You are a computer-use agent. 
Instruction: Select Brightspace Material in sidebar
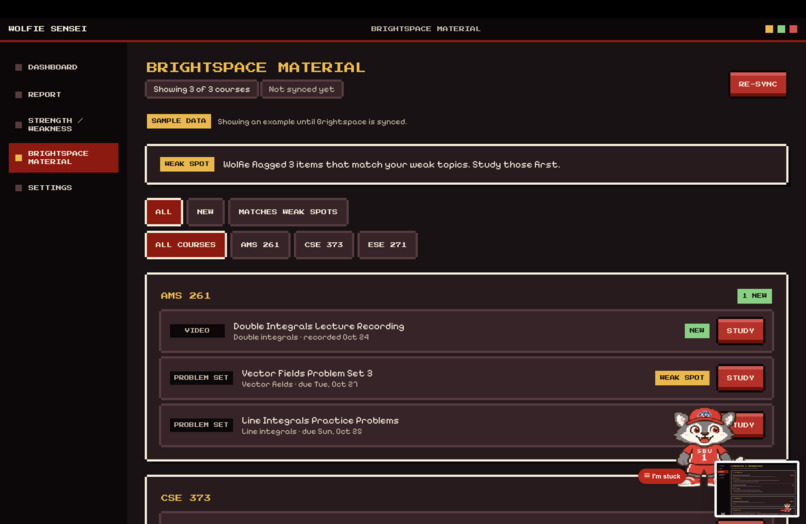point(63,157)
